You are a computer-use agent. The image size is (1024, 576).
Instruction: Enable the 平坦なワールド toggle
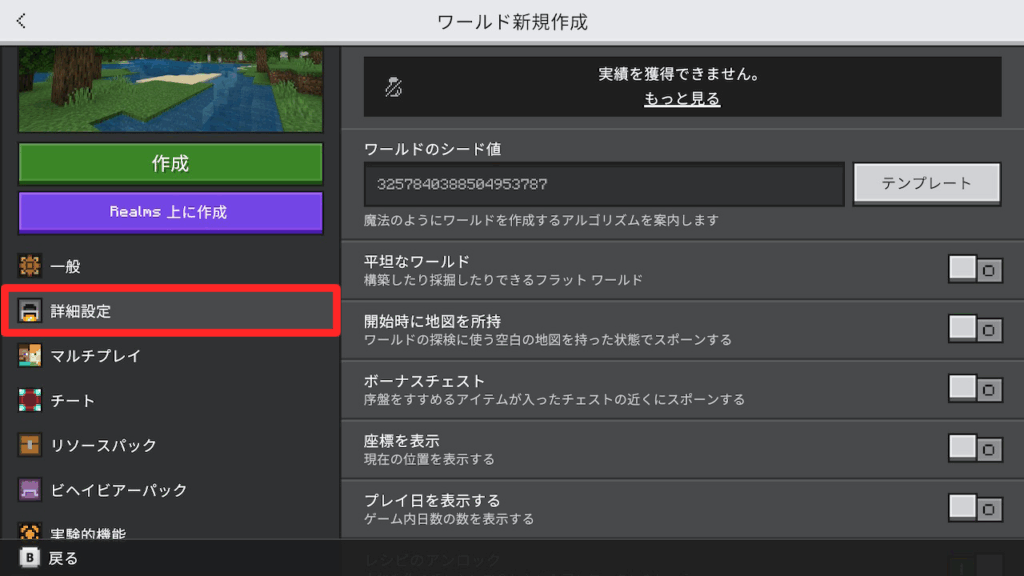pyautogui.click(x=975, y=270)
